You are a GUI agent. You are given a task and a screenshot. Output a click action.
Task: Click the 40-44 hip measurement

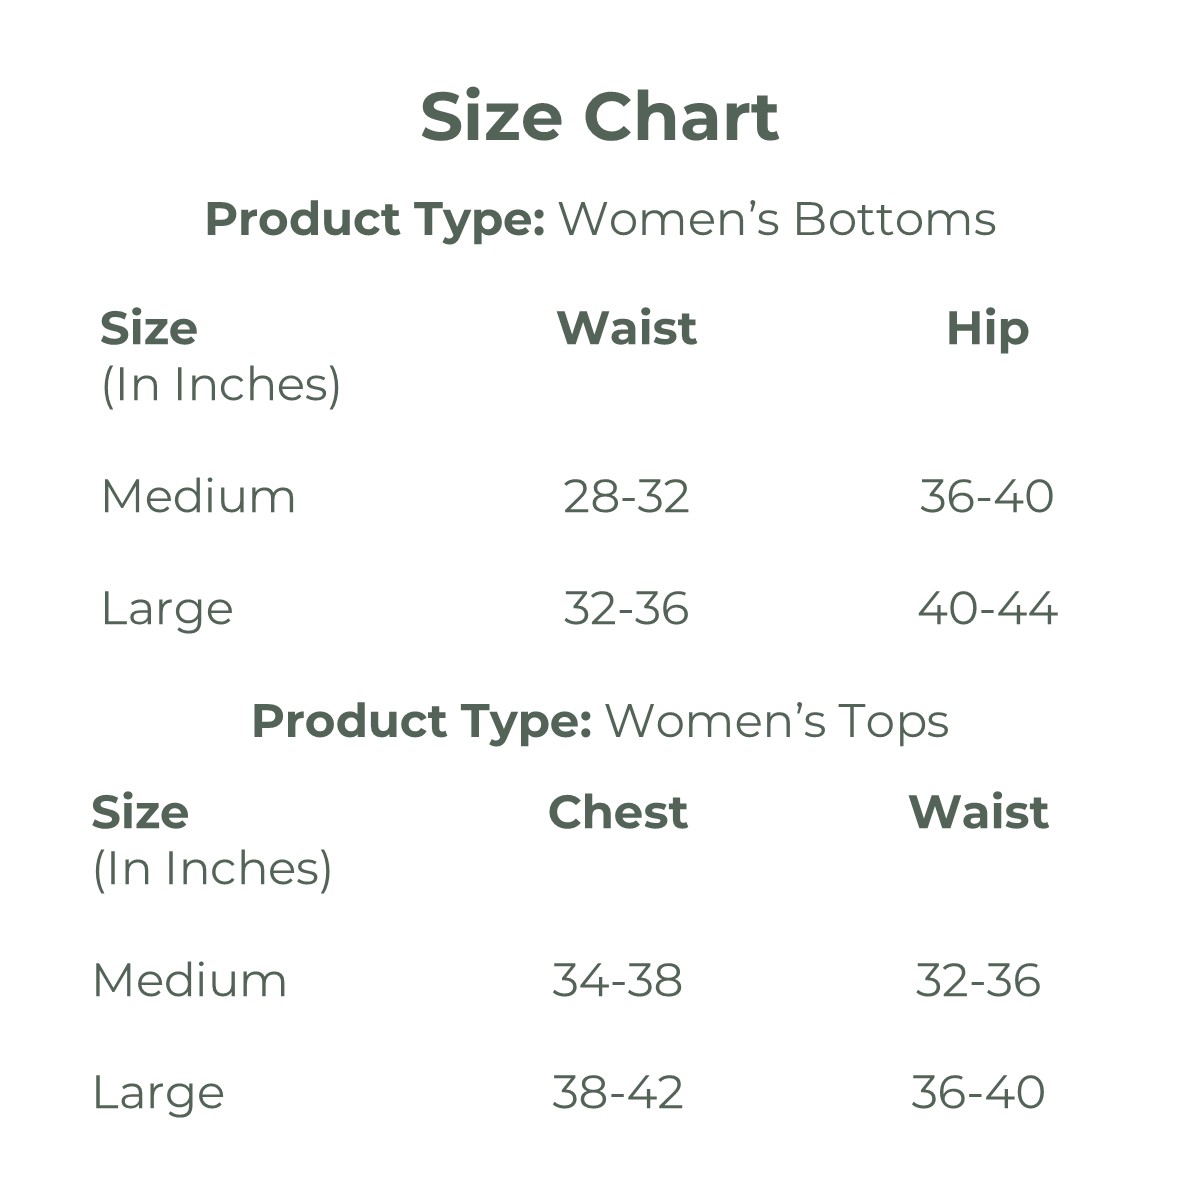coord(987,608)
